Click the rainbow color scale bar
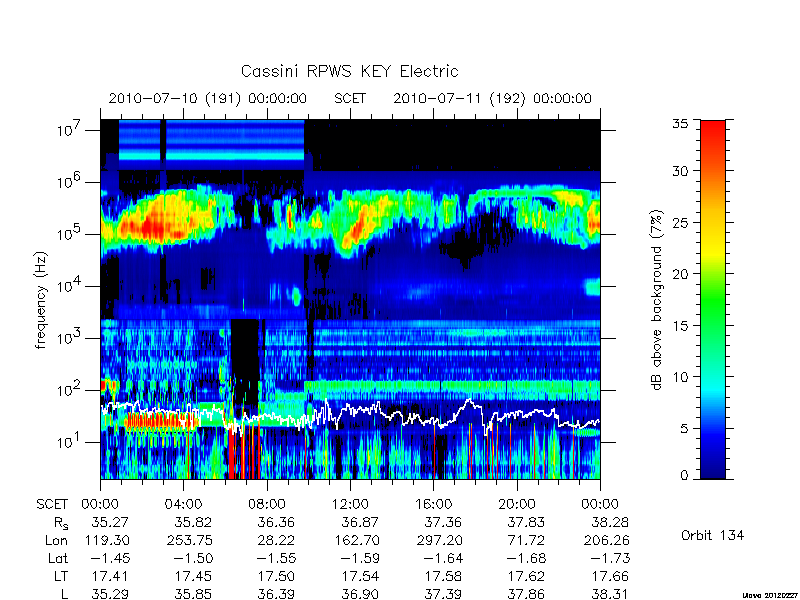The image size is (800, 600). [713, 299]
